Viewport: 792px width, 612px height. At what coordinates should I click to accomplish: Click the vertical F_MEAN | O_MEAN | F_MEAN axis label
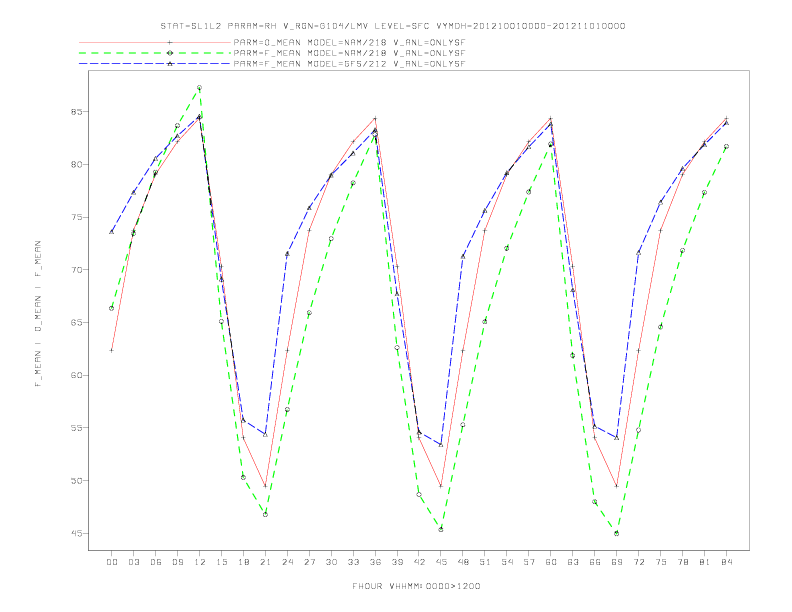click(37, 314)
